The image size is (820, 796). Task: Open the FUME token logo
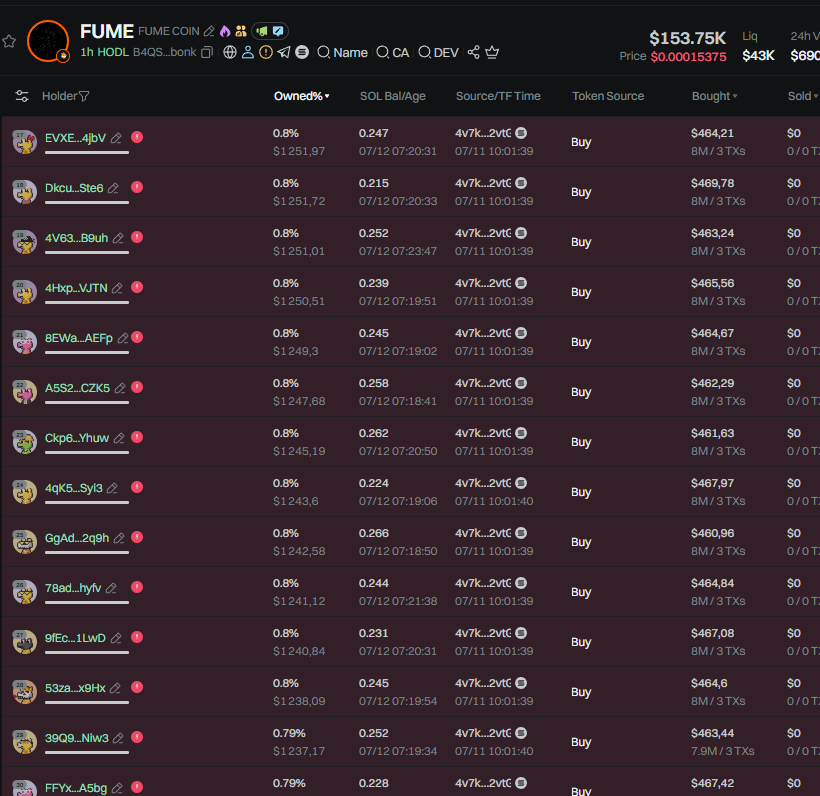[48, 41]
